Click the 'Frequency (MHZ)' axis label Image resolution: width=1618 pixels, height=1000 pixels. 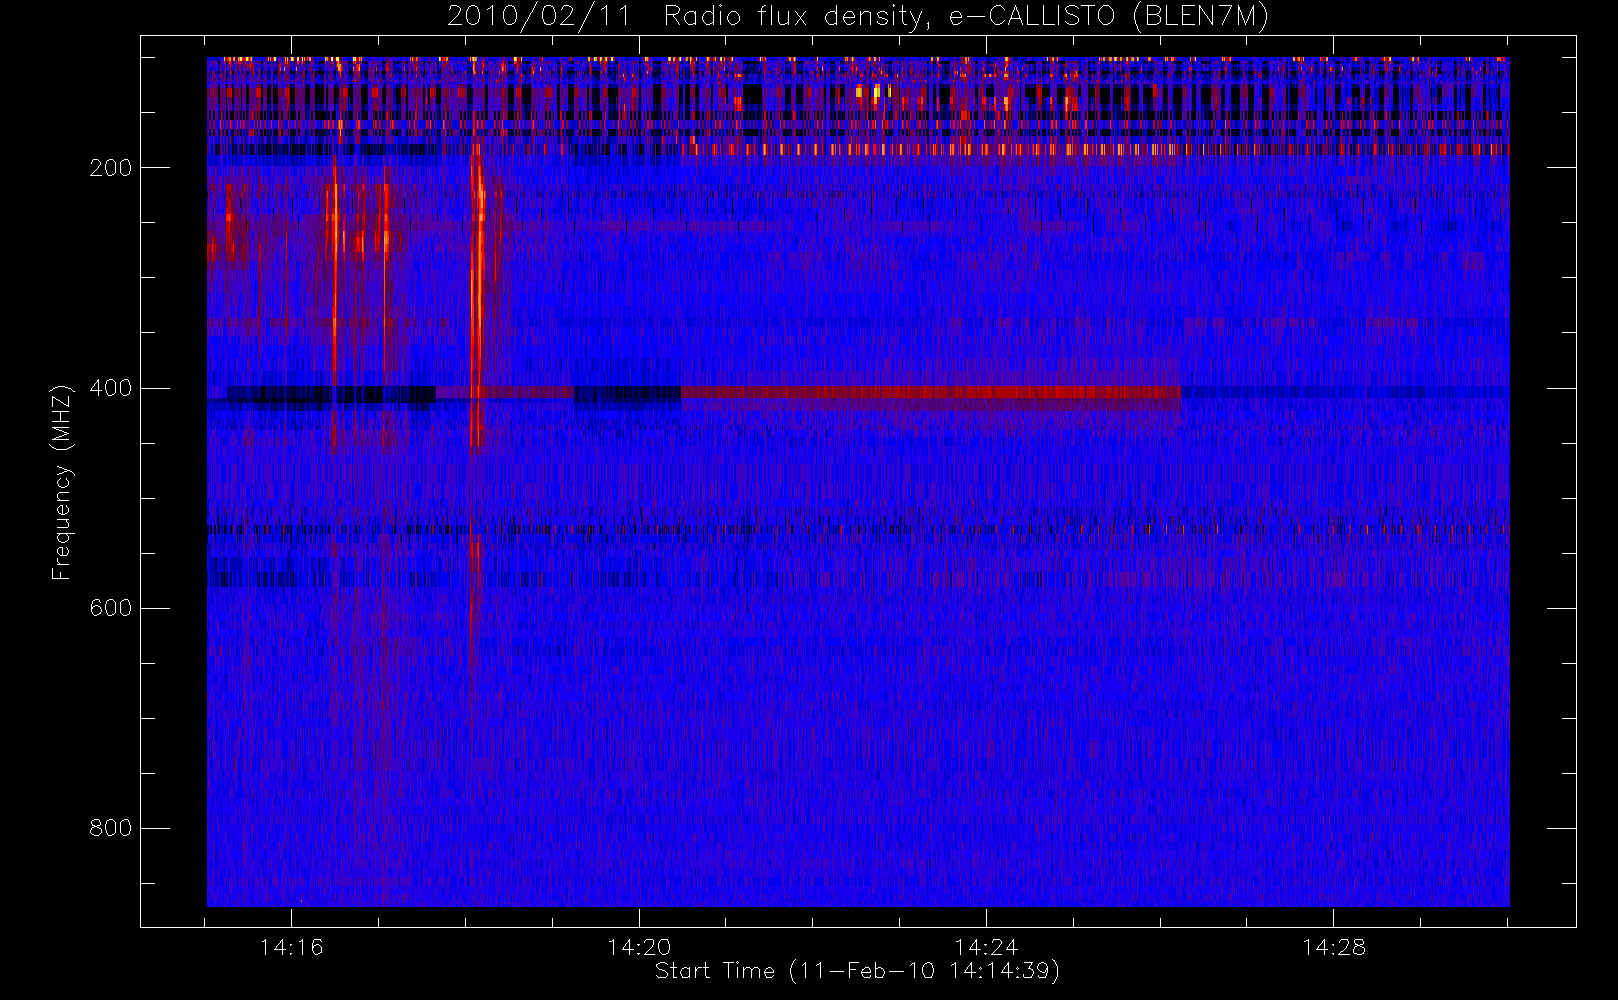click(62, 482)
